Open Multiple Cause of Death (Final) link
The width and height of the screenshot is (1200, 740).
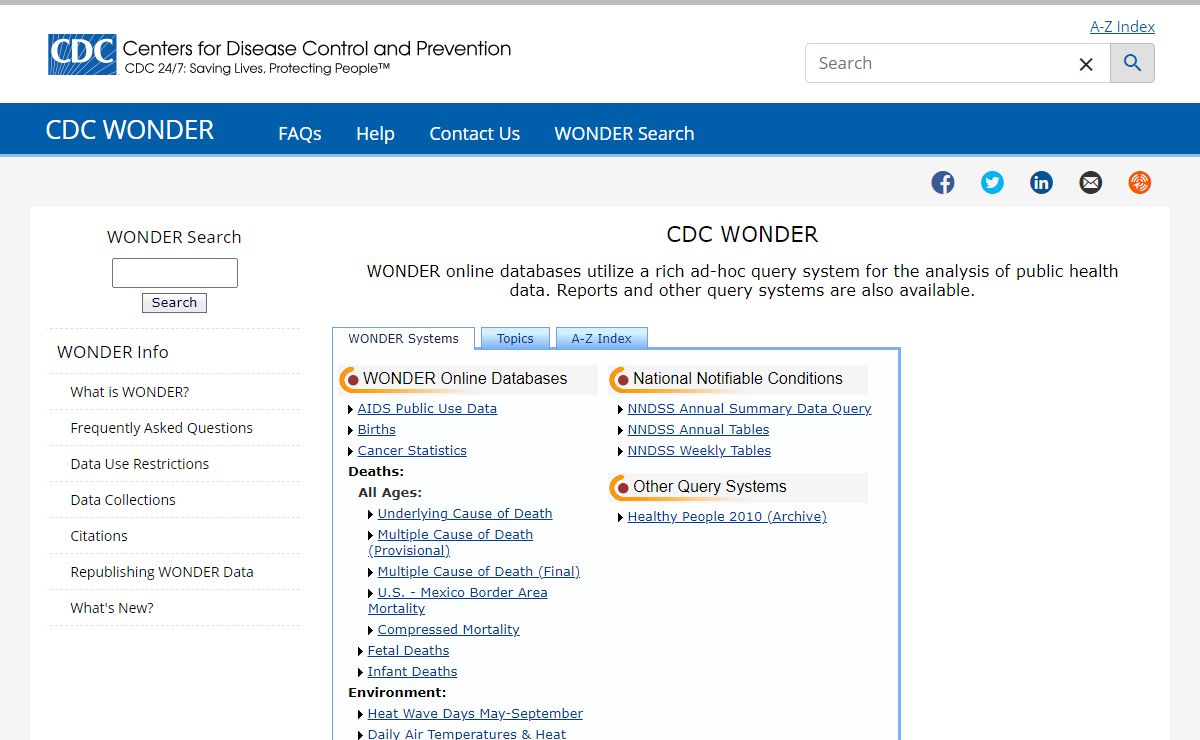[479, 571]
